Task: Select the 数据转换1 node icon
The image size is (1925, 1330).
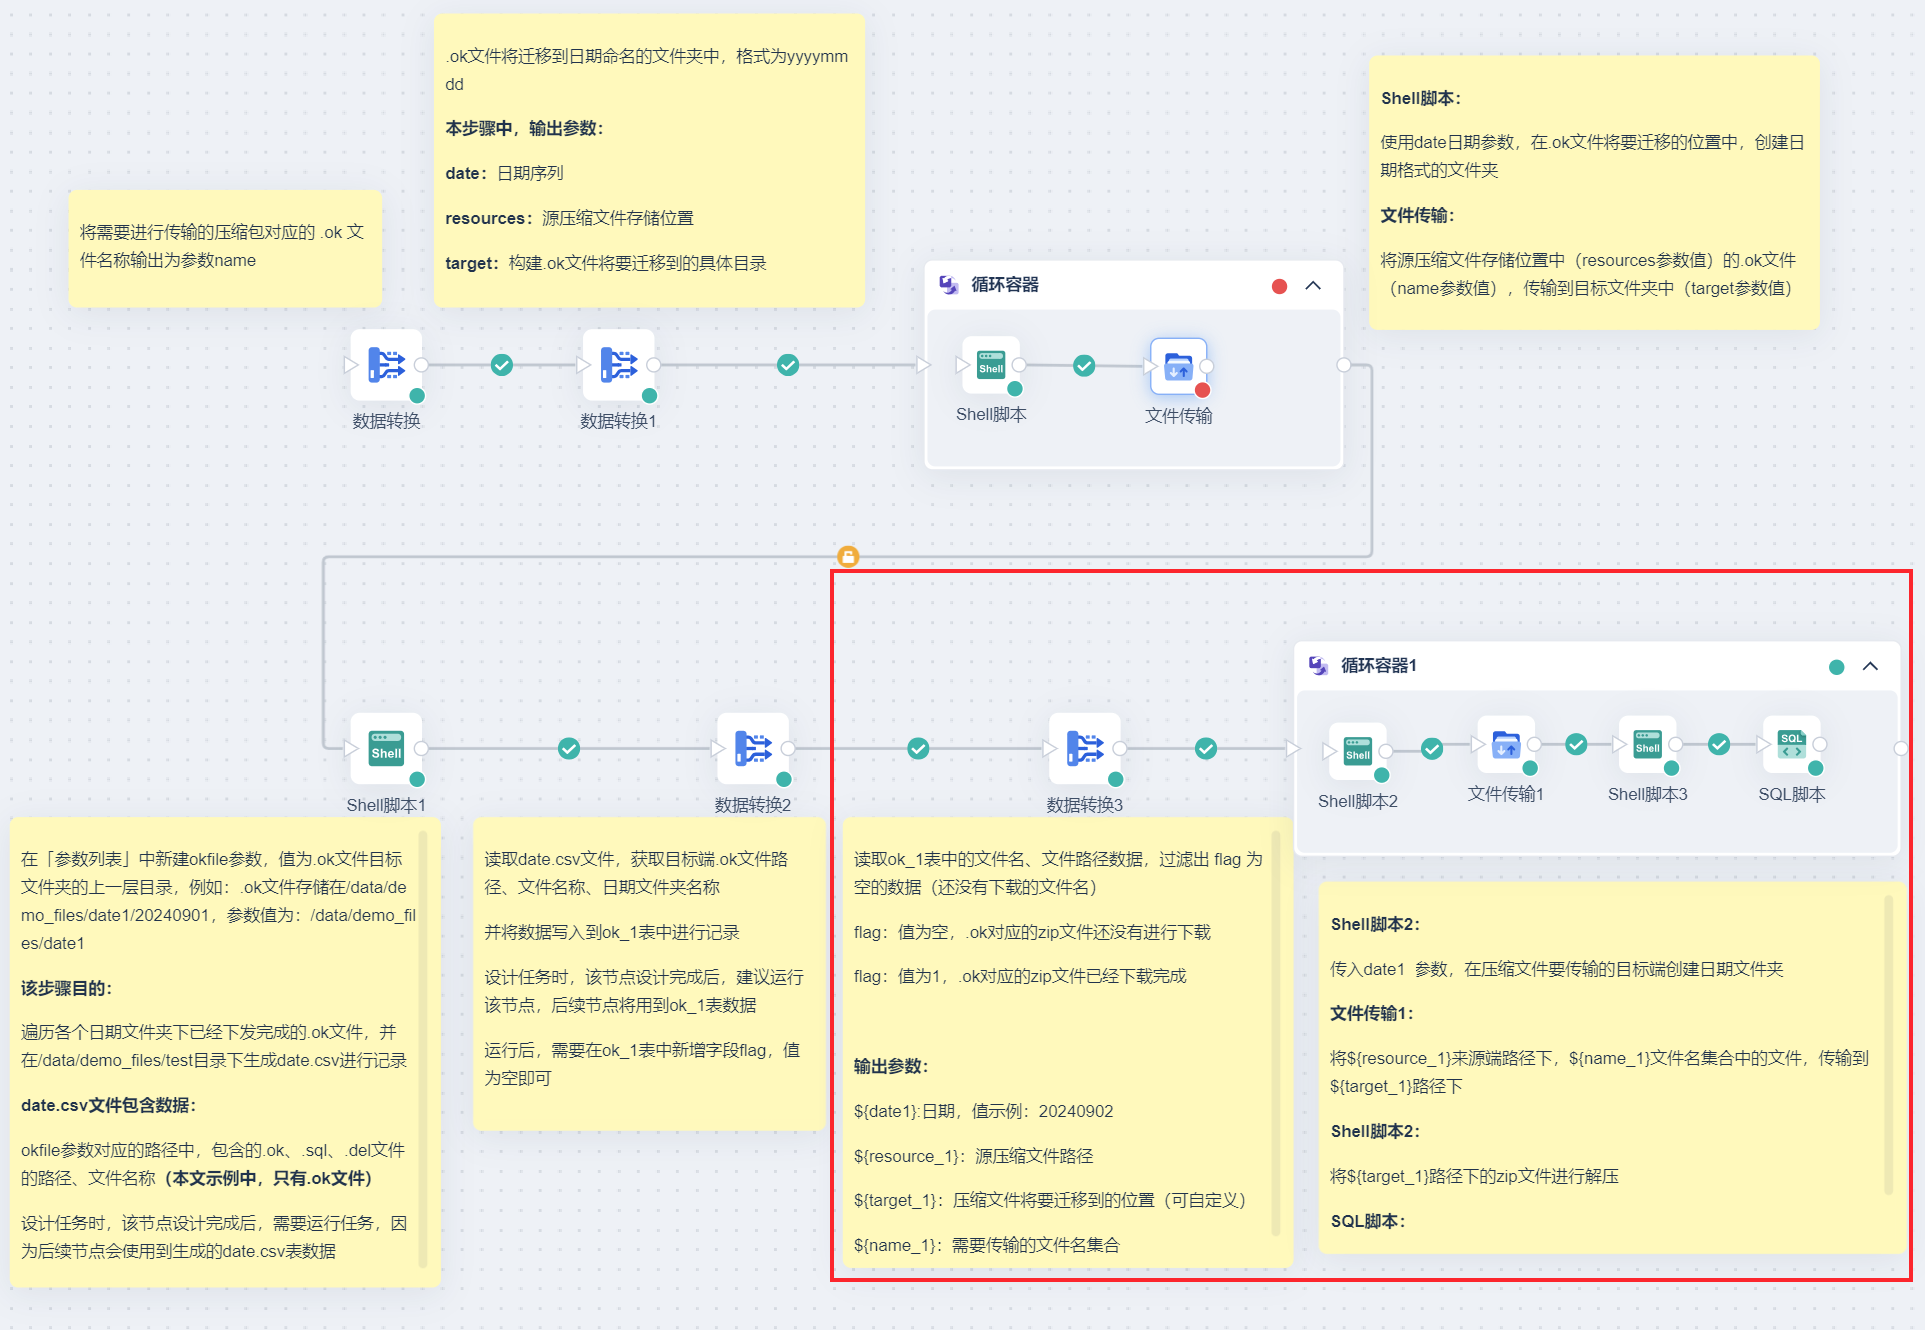Action: click(618, 365)
